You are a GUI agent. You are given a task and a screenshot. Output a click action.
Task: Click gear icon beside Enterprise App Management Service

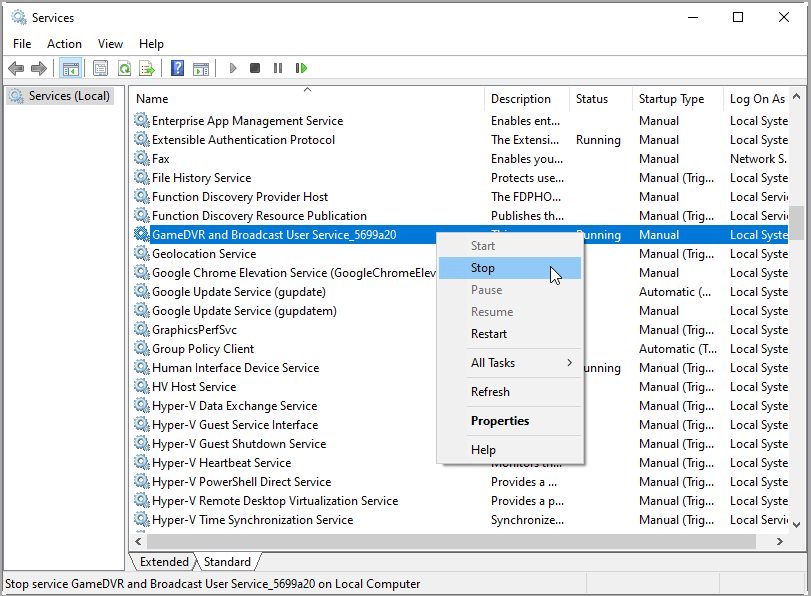(x=142, y=121)
